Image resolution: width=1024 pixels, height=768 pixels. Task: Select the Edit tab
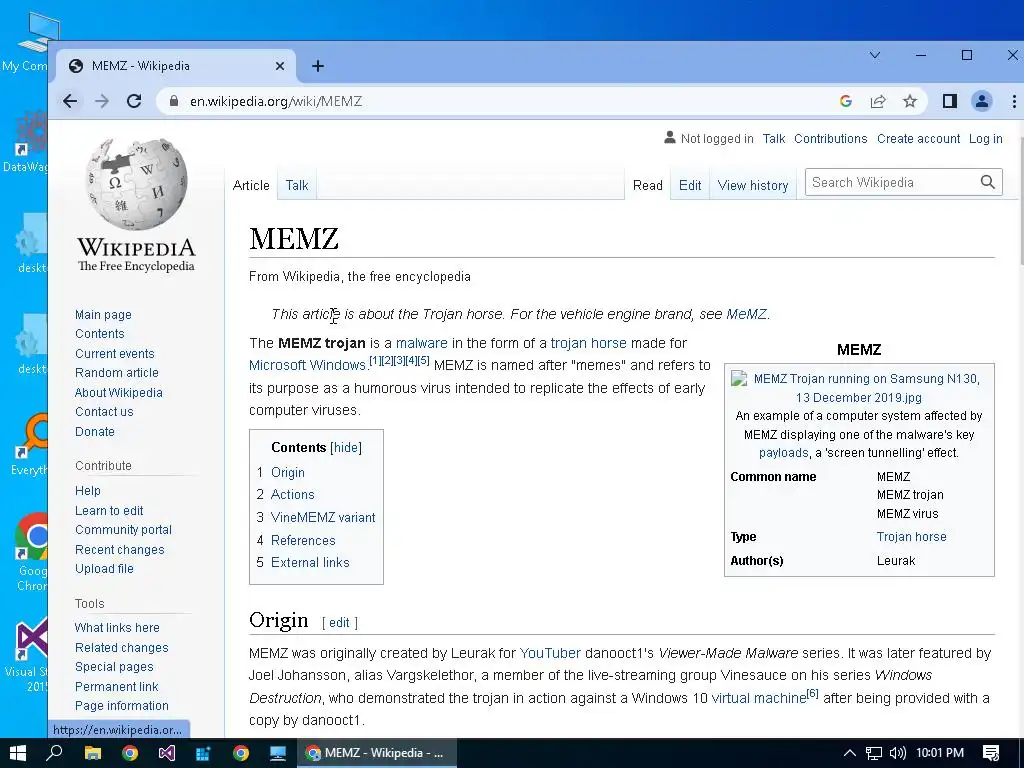(690, 185)
